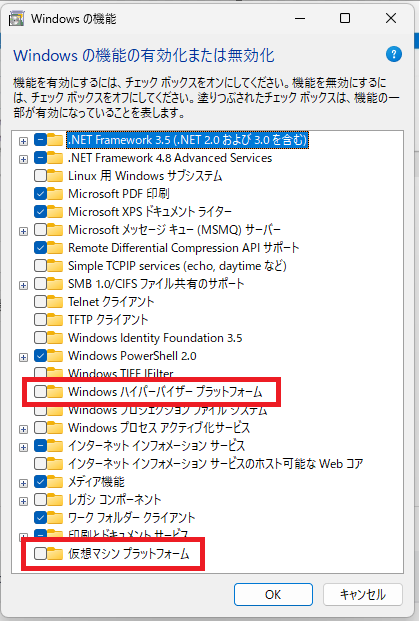This screenshot has width=420, height=621.
Task: Select Windows ハイパーバイザー プラットフォーム label
Action: click(165, 392)
